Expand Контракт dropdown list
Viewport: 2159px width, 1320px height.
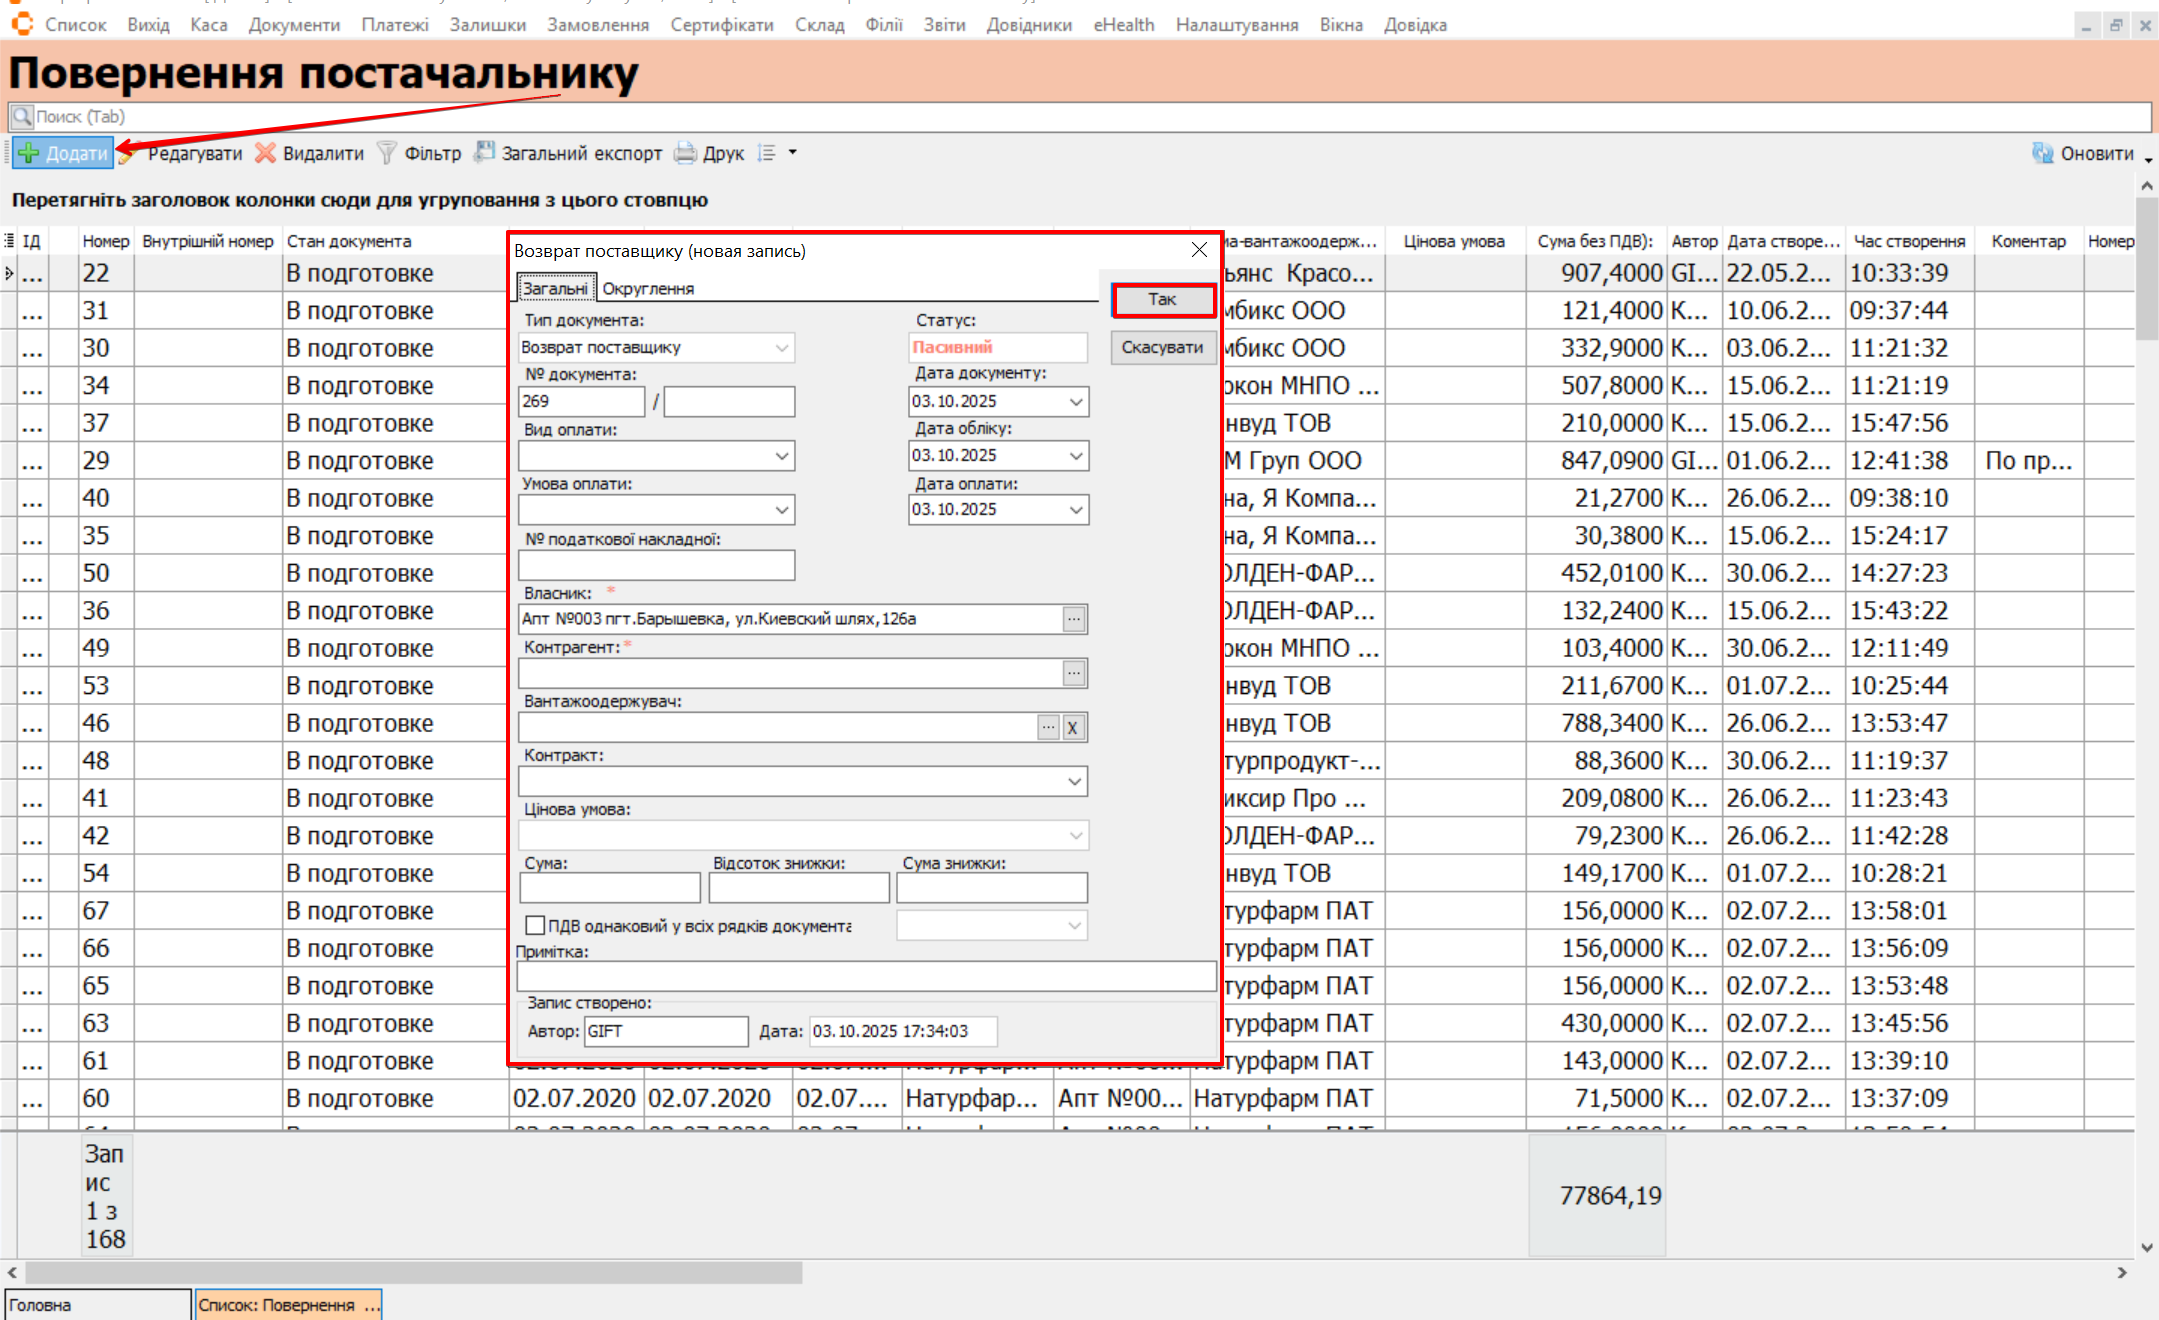(1074, 781)
